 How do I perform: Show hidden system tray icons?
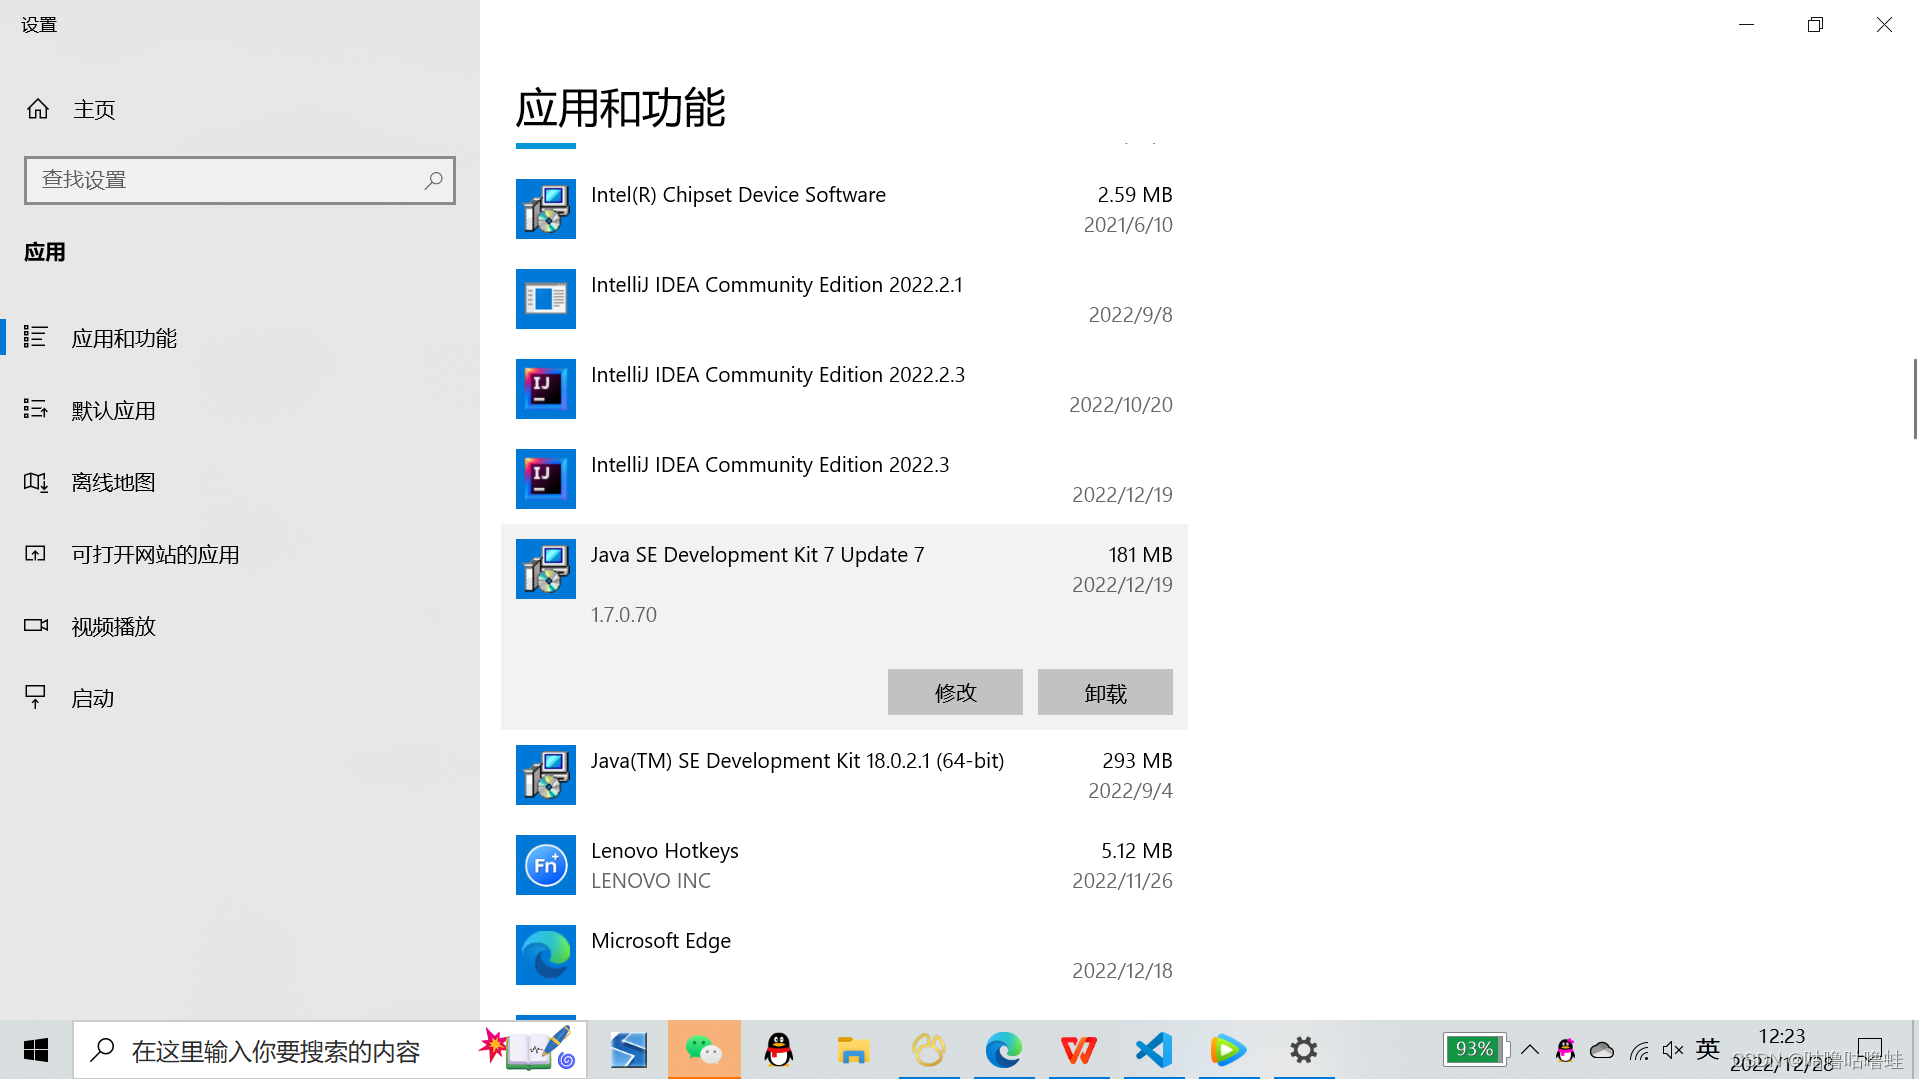[x=1530, y=1050]
